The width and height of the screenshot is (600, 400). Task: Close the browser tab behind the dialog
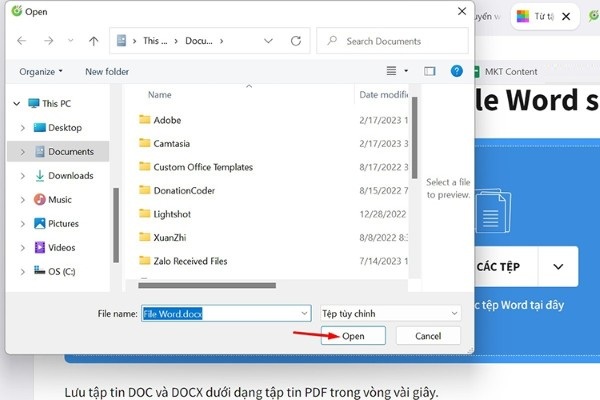pyautogui.click(x=566, y=16)
